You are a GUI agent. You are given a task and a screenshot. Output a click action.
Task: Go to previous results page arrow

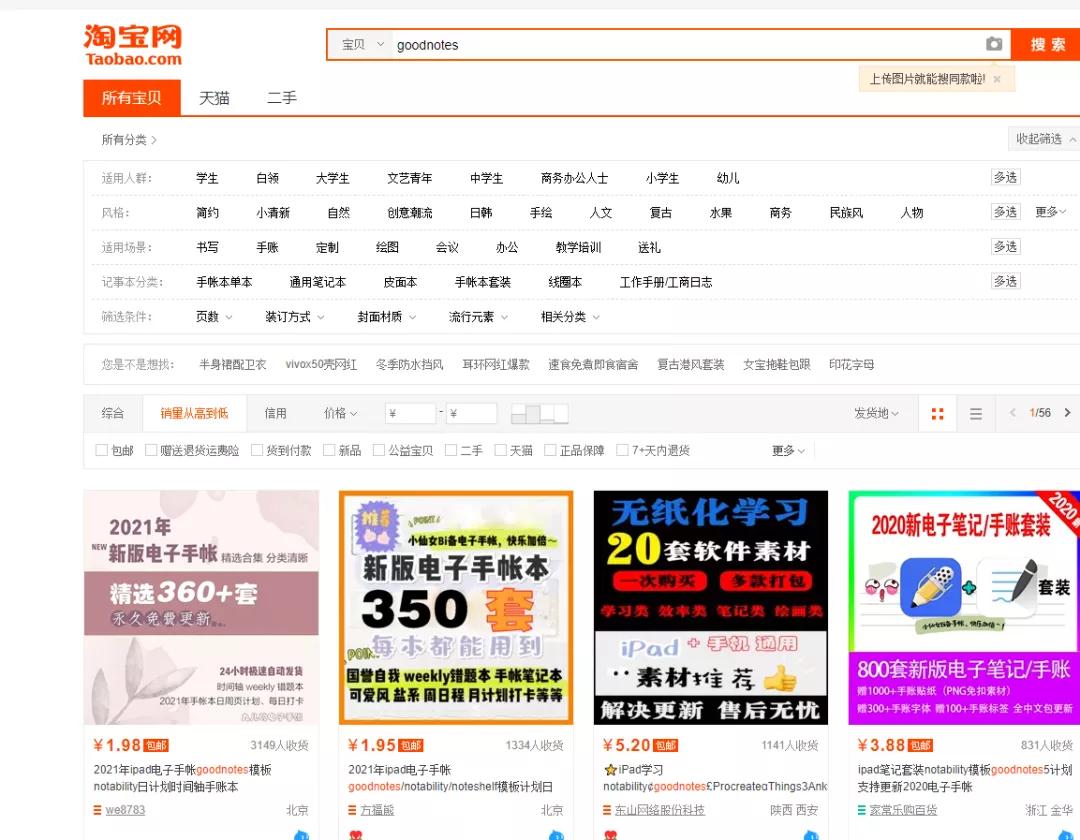click(x=1012, y=412)
